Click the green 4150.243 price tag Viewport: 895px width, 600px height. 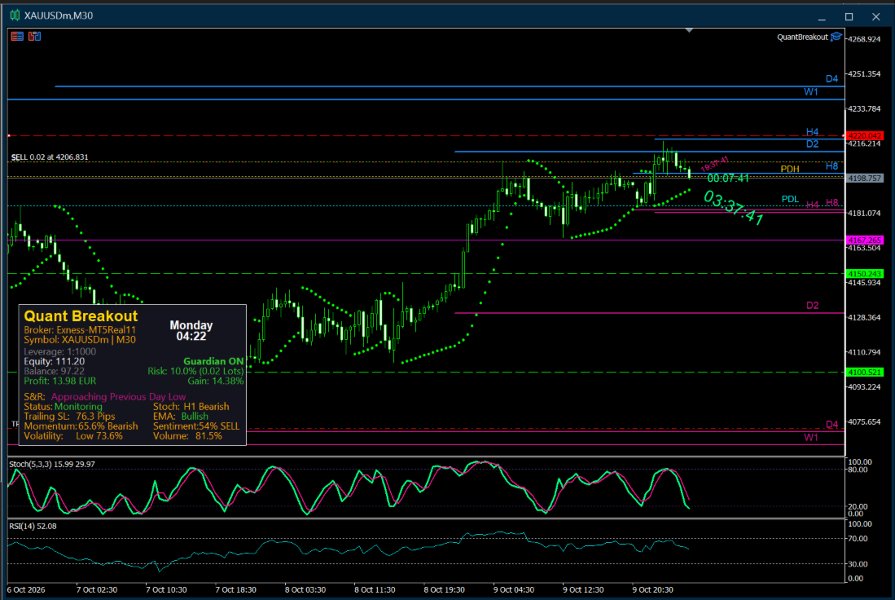(865, 274)
